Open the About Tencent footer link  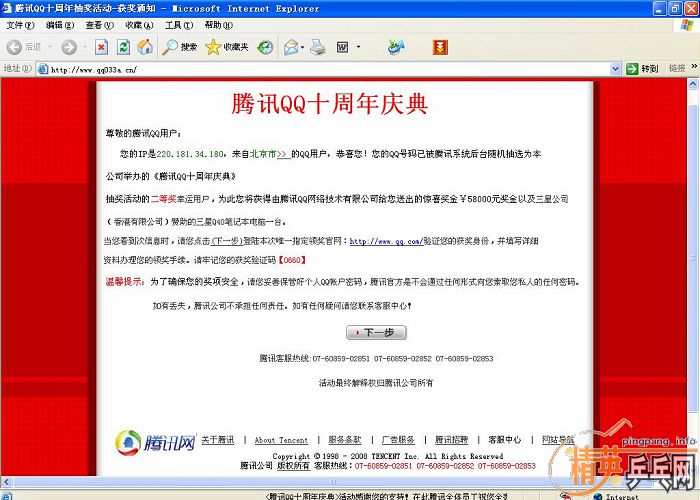[281, 440]
